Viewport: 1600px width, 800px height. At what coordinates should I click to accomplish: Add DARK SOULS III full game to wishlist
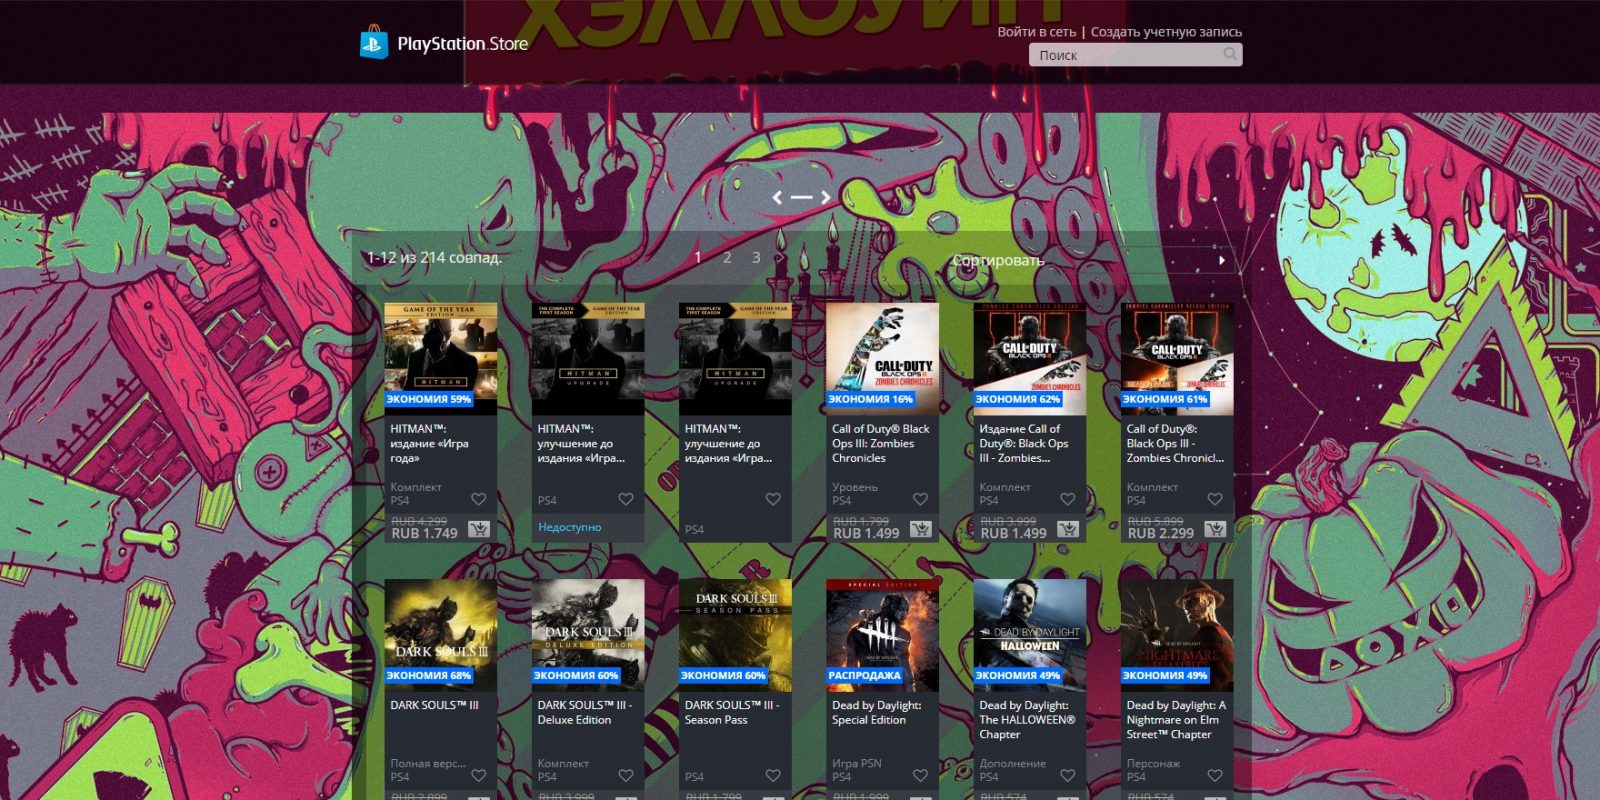tap(478, 775)
